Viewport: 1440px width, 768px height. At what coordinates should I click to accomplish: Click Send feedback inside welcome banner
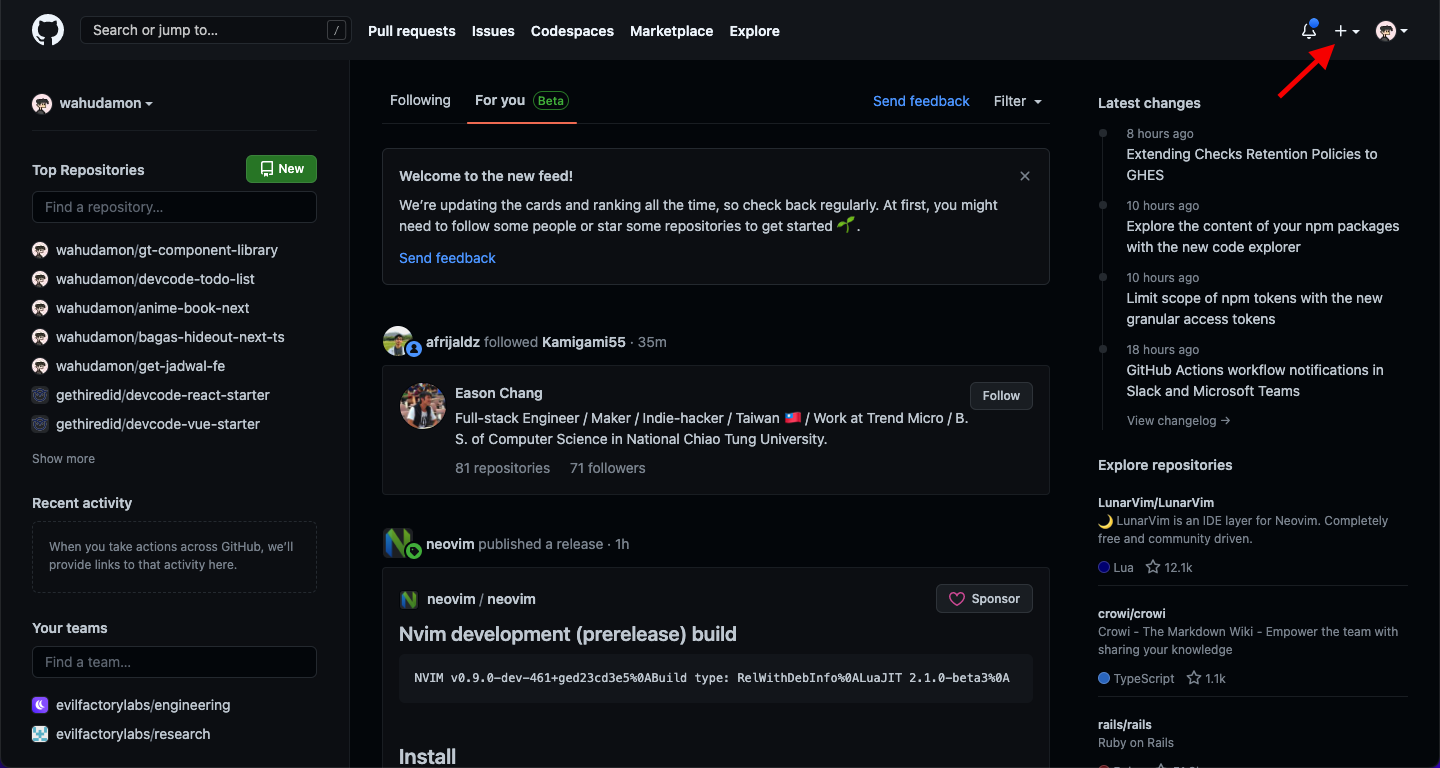pos(447,258)
